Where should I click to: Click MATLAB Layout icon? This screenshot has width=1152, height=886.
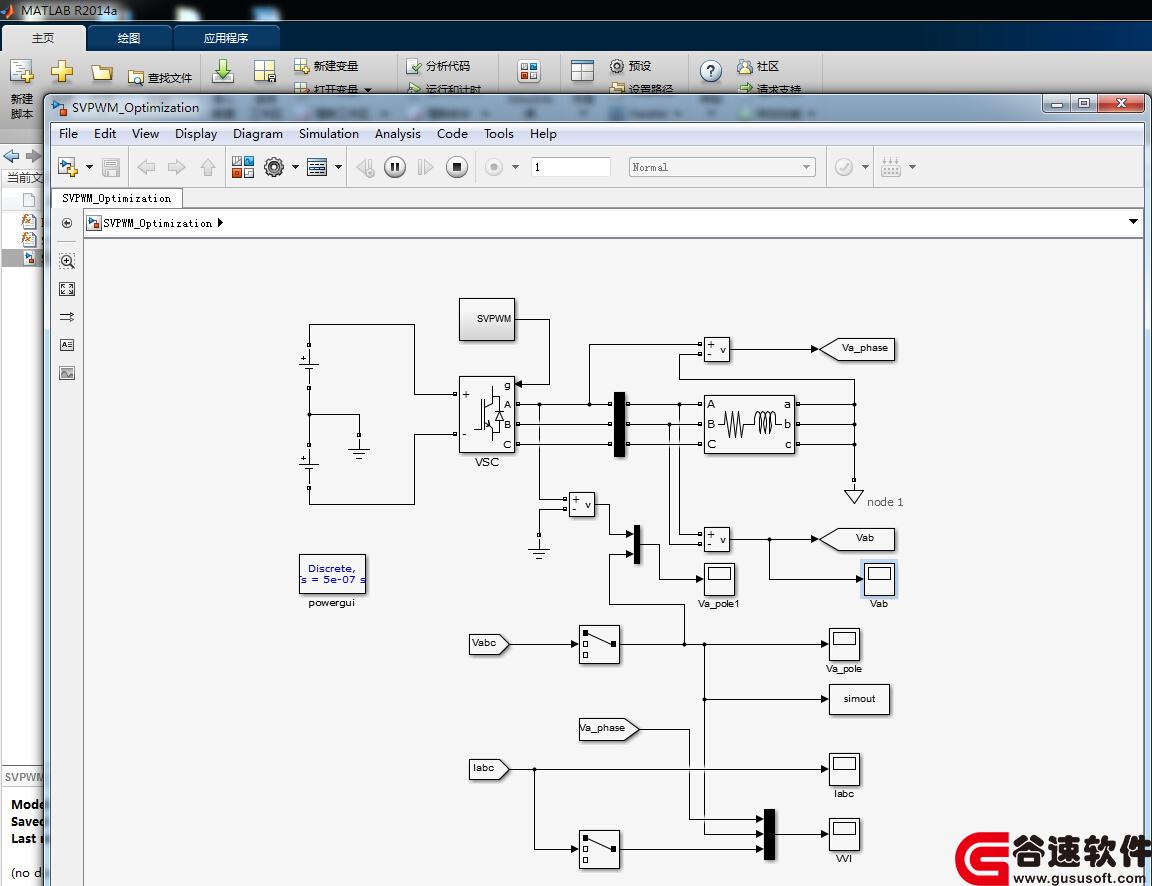[x=582, y=71]
